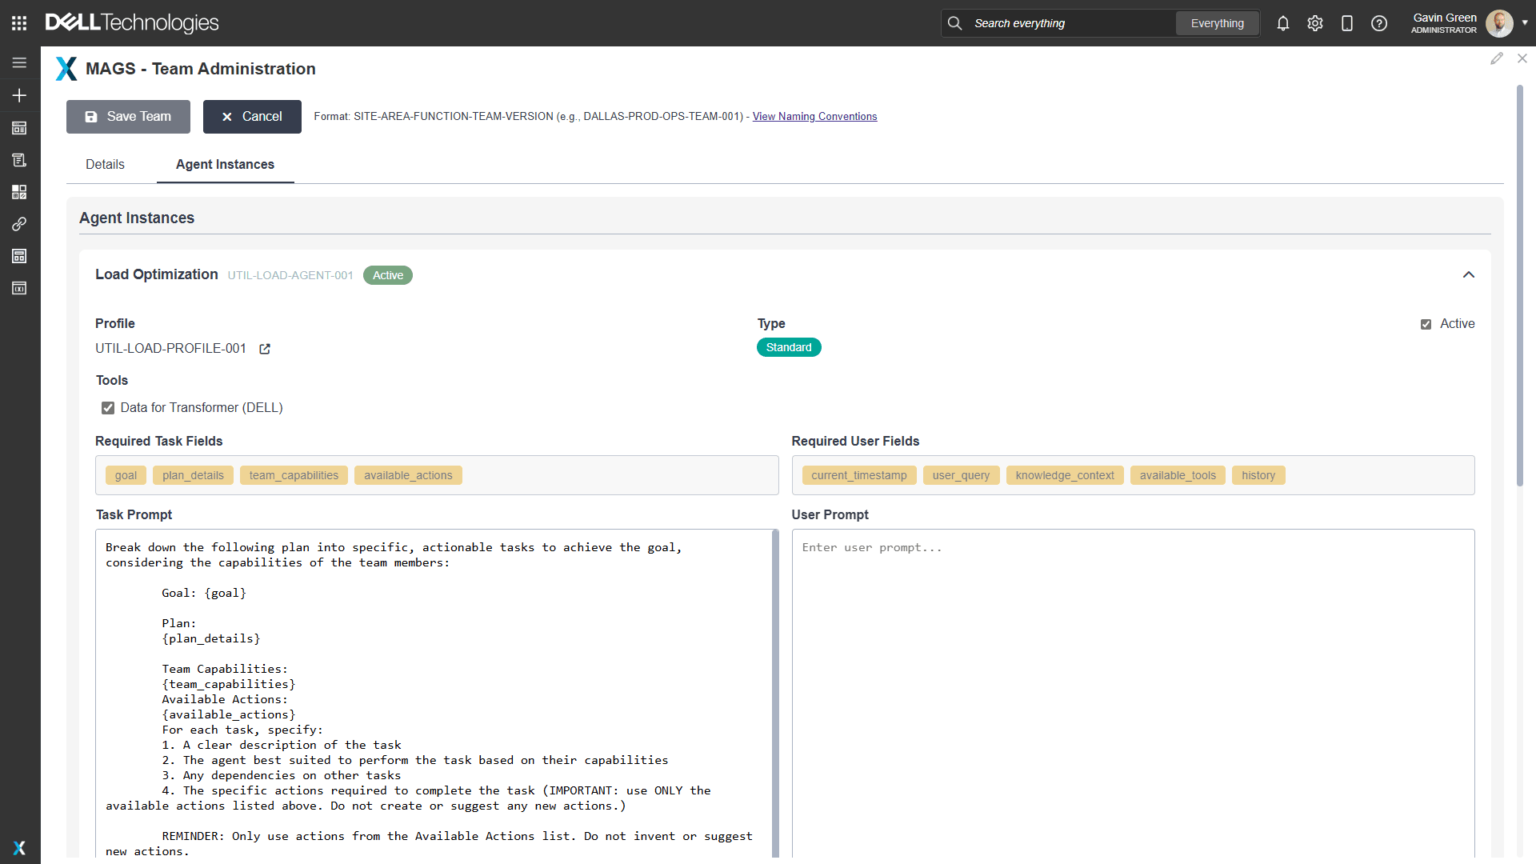1536x864 pixels.
Task: Open the View Naming Conventions link
Action: point(814,116)
